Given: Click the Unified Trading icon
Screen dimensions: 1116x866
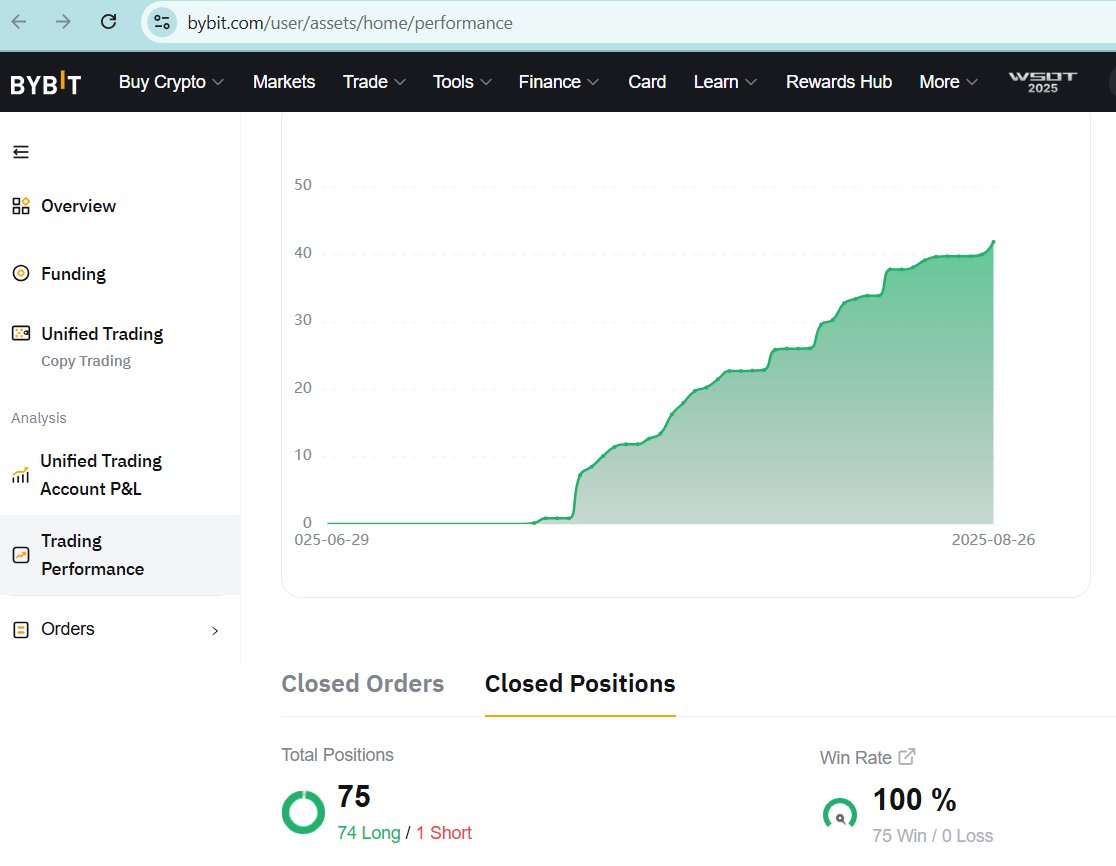Looking at the screenshot, I should point(21,333).
